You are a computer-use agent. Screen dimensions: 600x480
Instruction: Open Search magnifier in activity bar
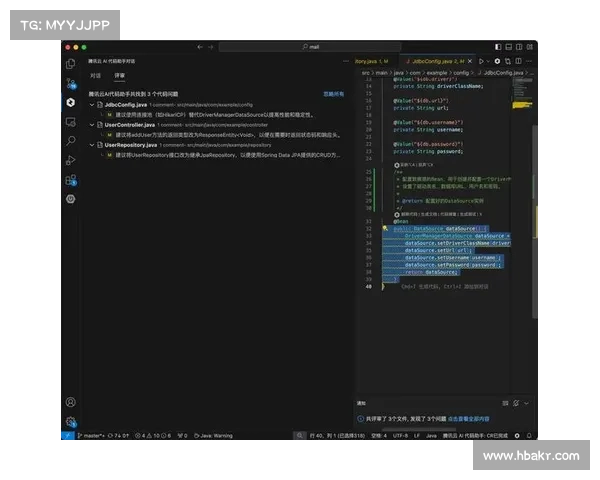tap(70, 141)
